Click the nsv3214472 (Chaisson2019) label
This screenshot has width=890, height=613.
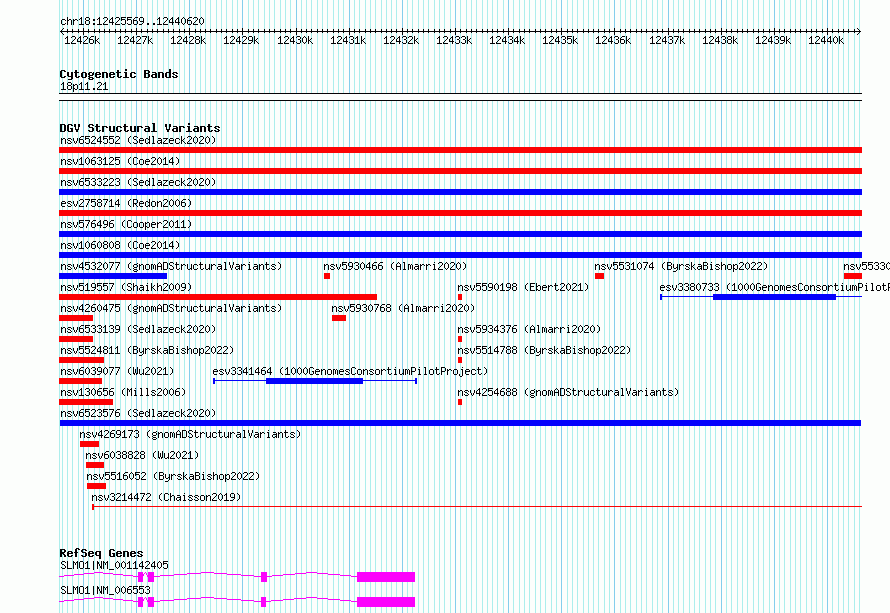tap(166, 497)
